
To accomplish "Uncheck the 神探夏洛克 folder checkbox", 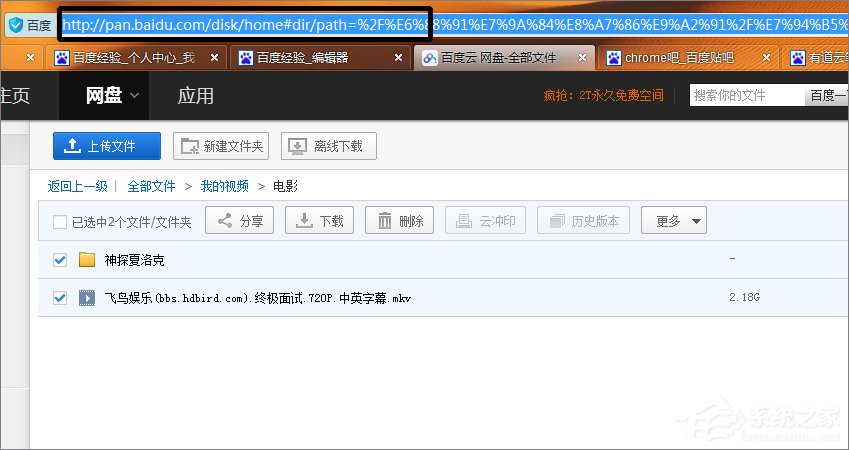I will [60, 260].
